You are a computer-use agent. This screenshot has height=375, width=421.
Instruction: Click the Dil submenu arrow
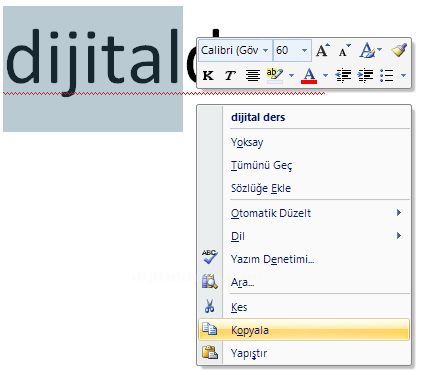pyautogui.click(x=399, y=236)
